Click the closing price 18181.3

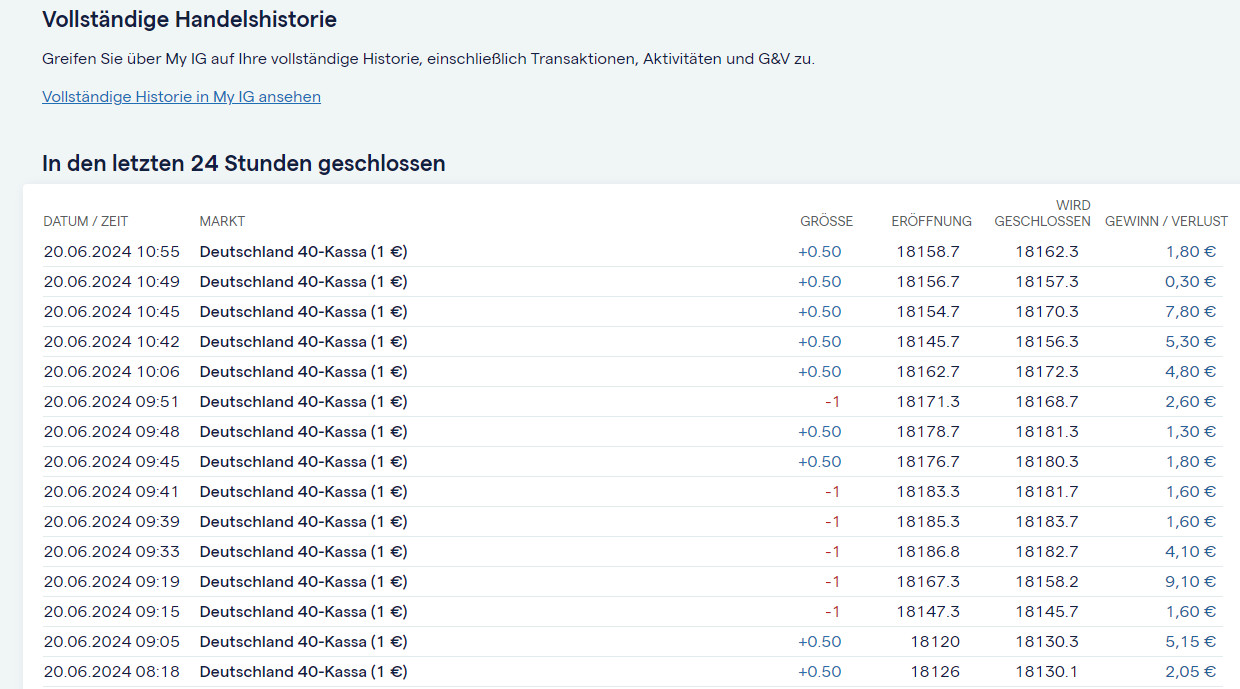pyautogui.click(x=1047, y=432)
